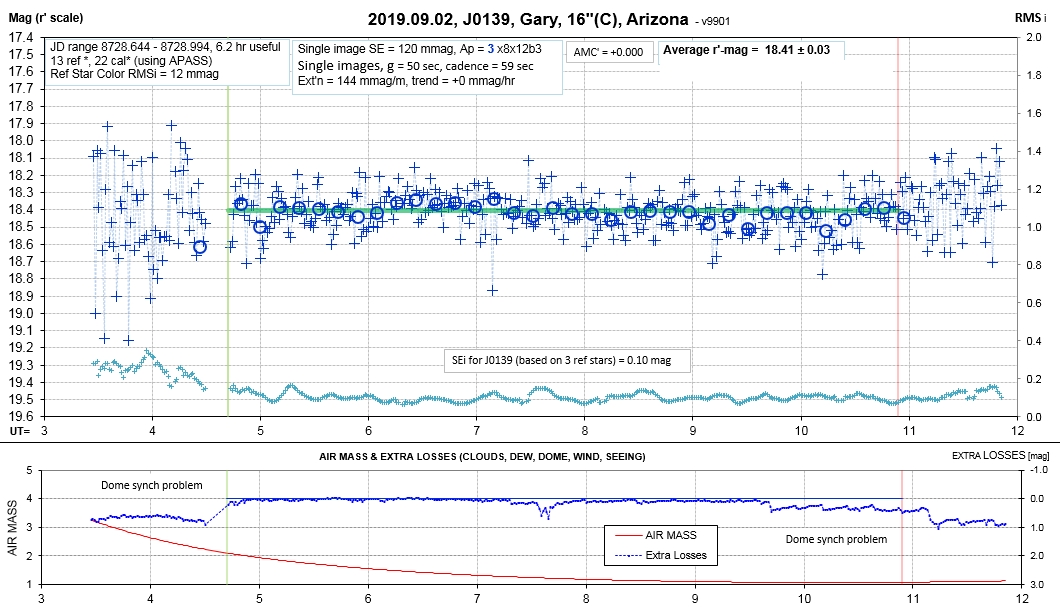The width and height of the screenshot is (1060, 612).
Task: Select the "Extra Losses" legend entry
Action: click(676, 555)
